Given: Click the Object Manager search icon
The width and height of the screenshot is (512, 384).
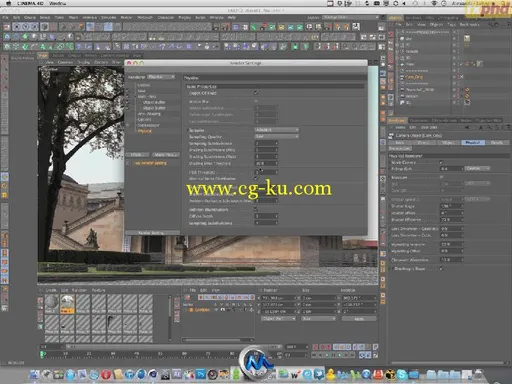Looking at the screenshot, I should pyautogui.click(x=491, y=24).
